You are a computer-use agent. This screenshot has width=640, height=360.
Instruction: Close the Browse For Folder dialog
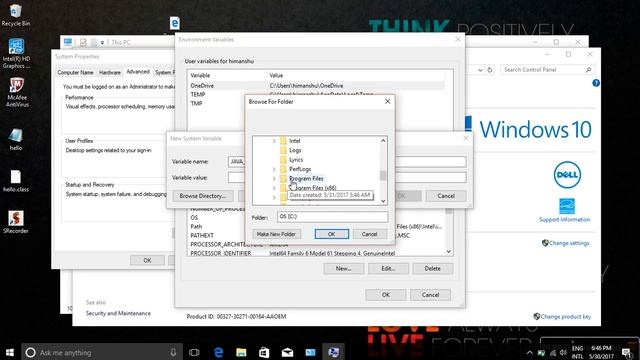387,101
